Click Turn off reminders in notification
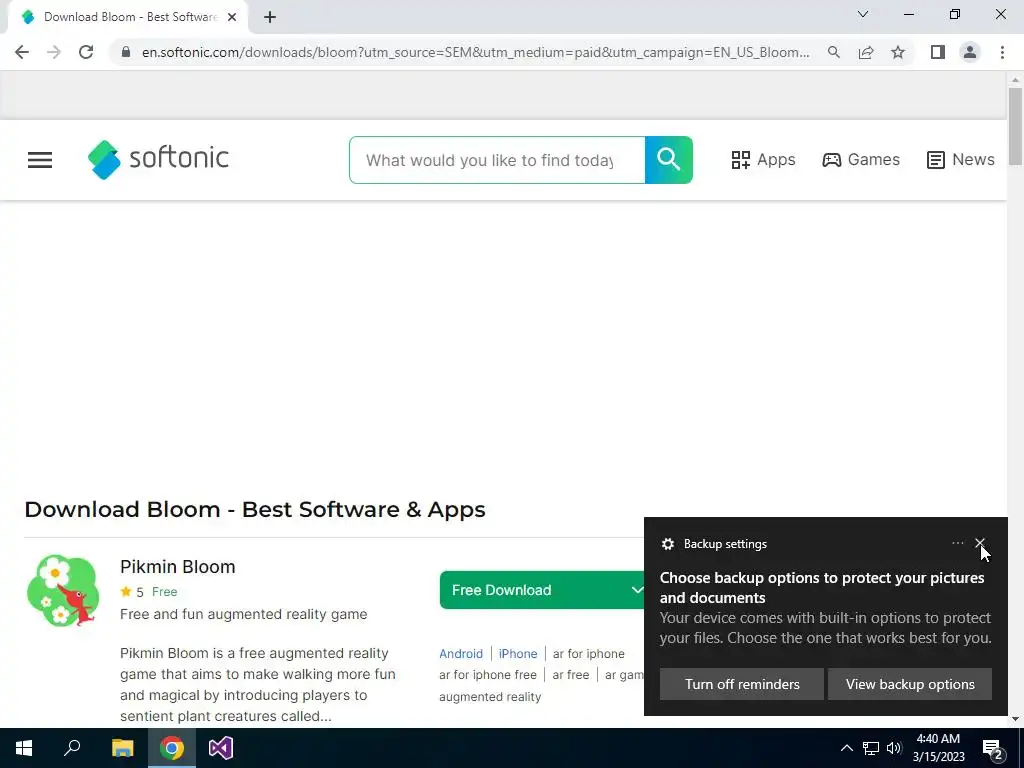The width and height of the screenshot is (1024, 768). coord(742,684)
